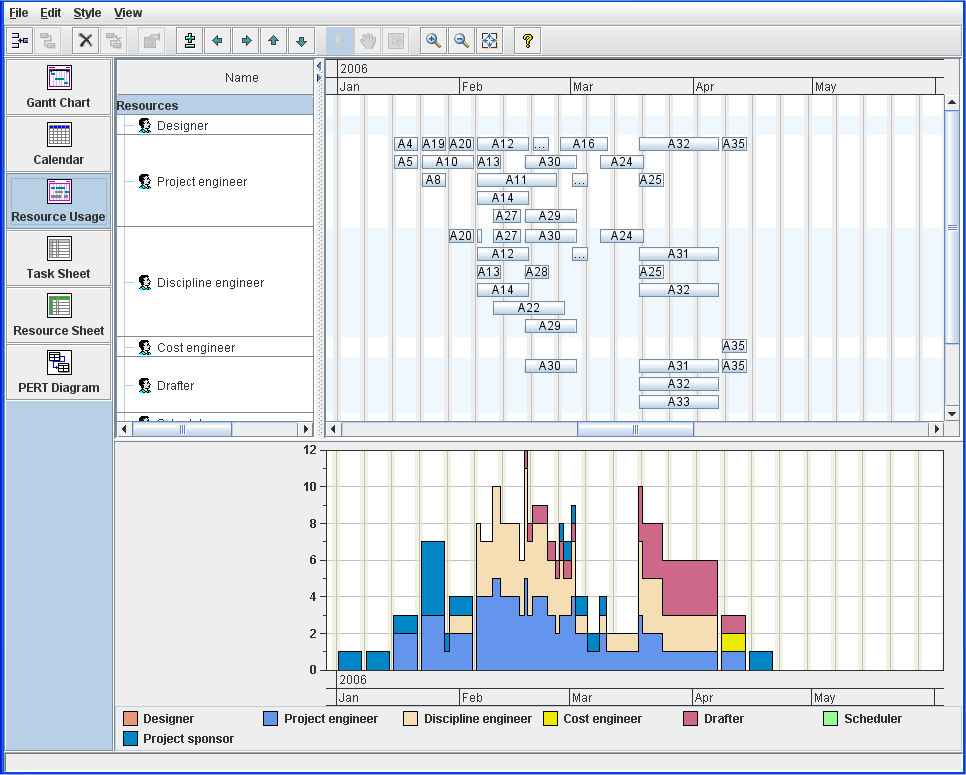This screenshot has height=775, width=966.
Task: Click the green right arrow toolbar icon
Action: (245, 41)
